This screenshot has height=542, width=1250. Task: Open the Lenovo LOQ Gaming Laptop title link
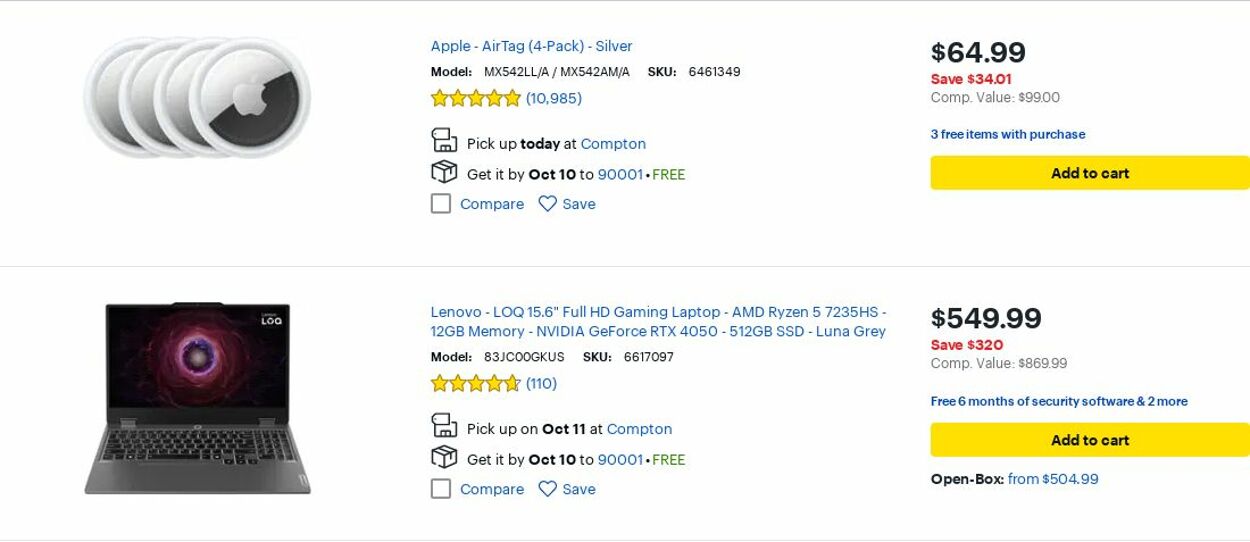click(657, 322)
